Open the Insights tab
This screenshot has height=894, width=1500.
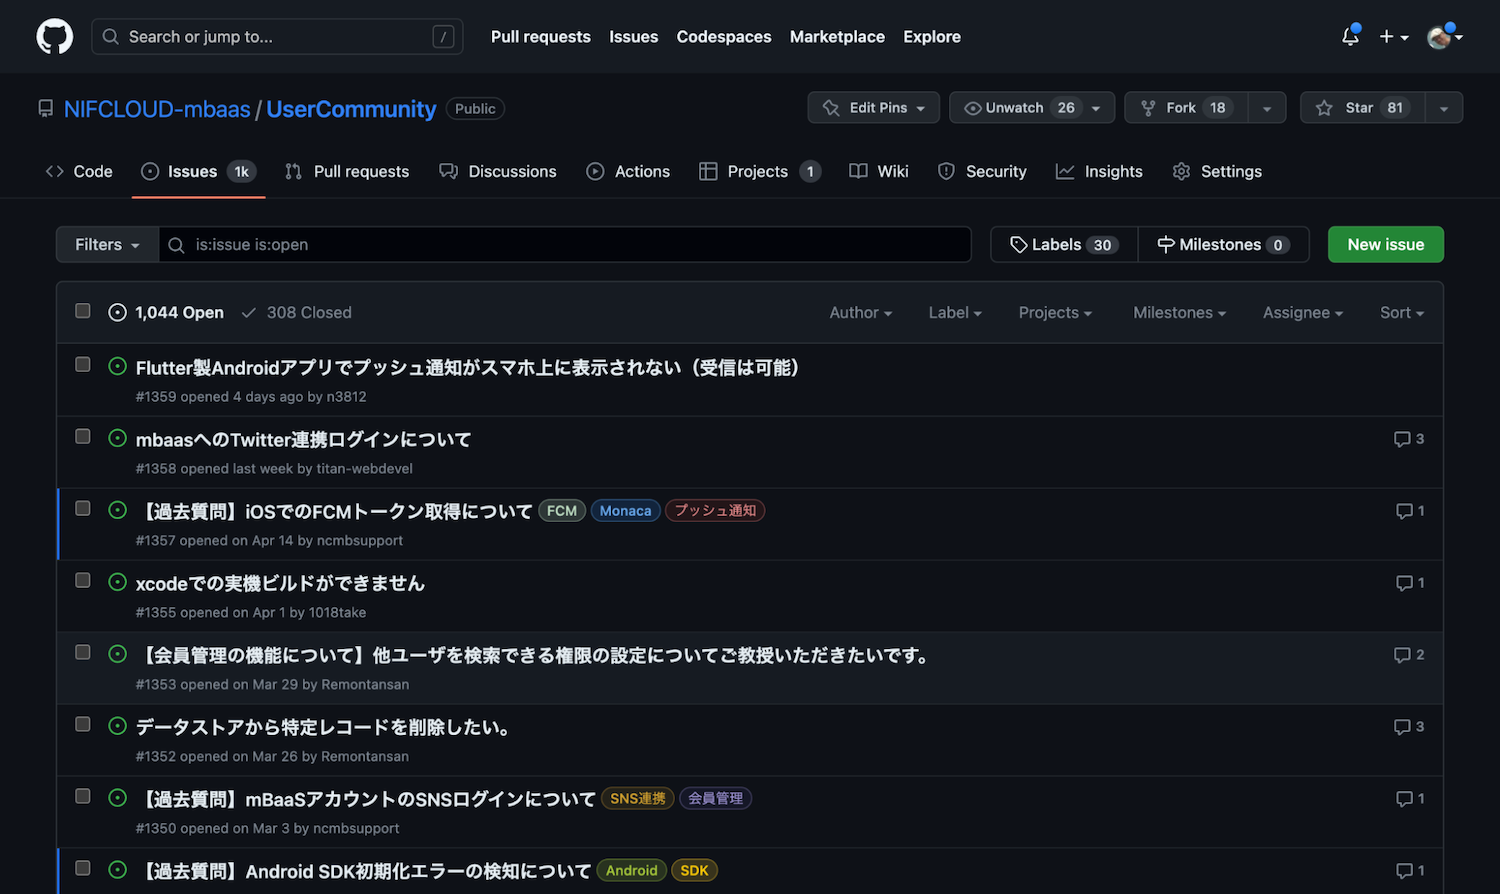point(1099,172)
